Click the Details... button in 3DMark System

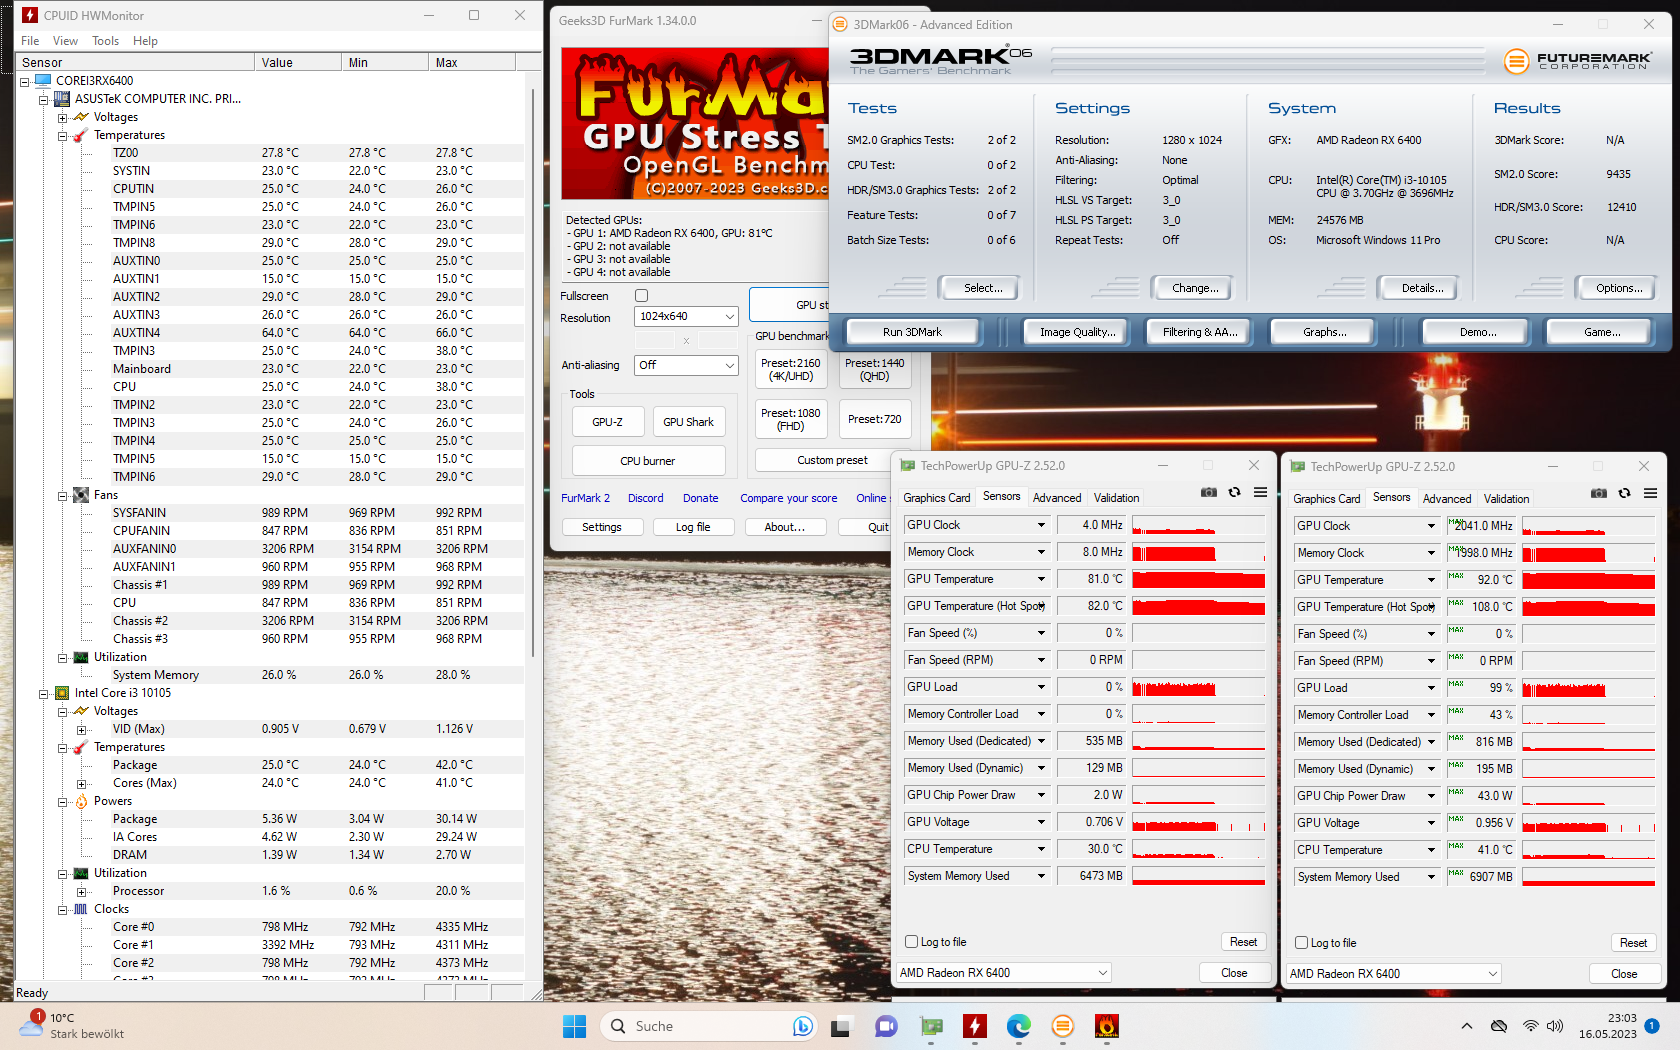pos(1422,288)
